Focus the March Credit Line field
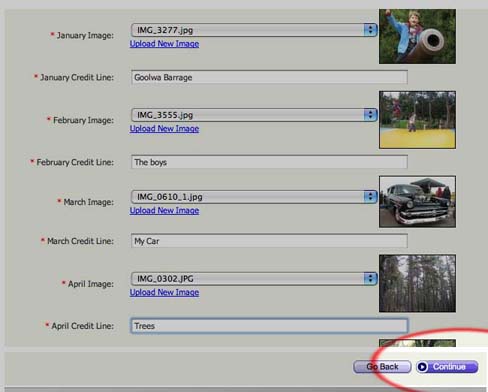 point(269,241)
